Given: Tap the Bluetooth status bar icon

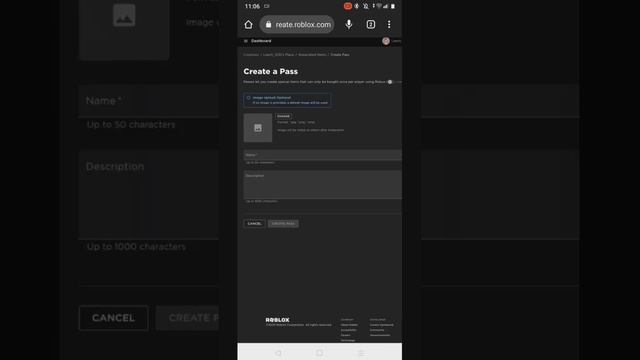Looking at the screenshot, I should tap(357, 6).
